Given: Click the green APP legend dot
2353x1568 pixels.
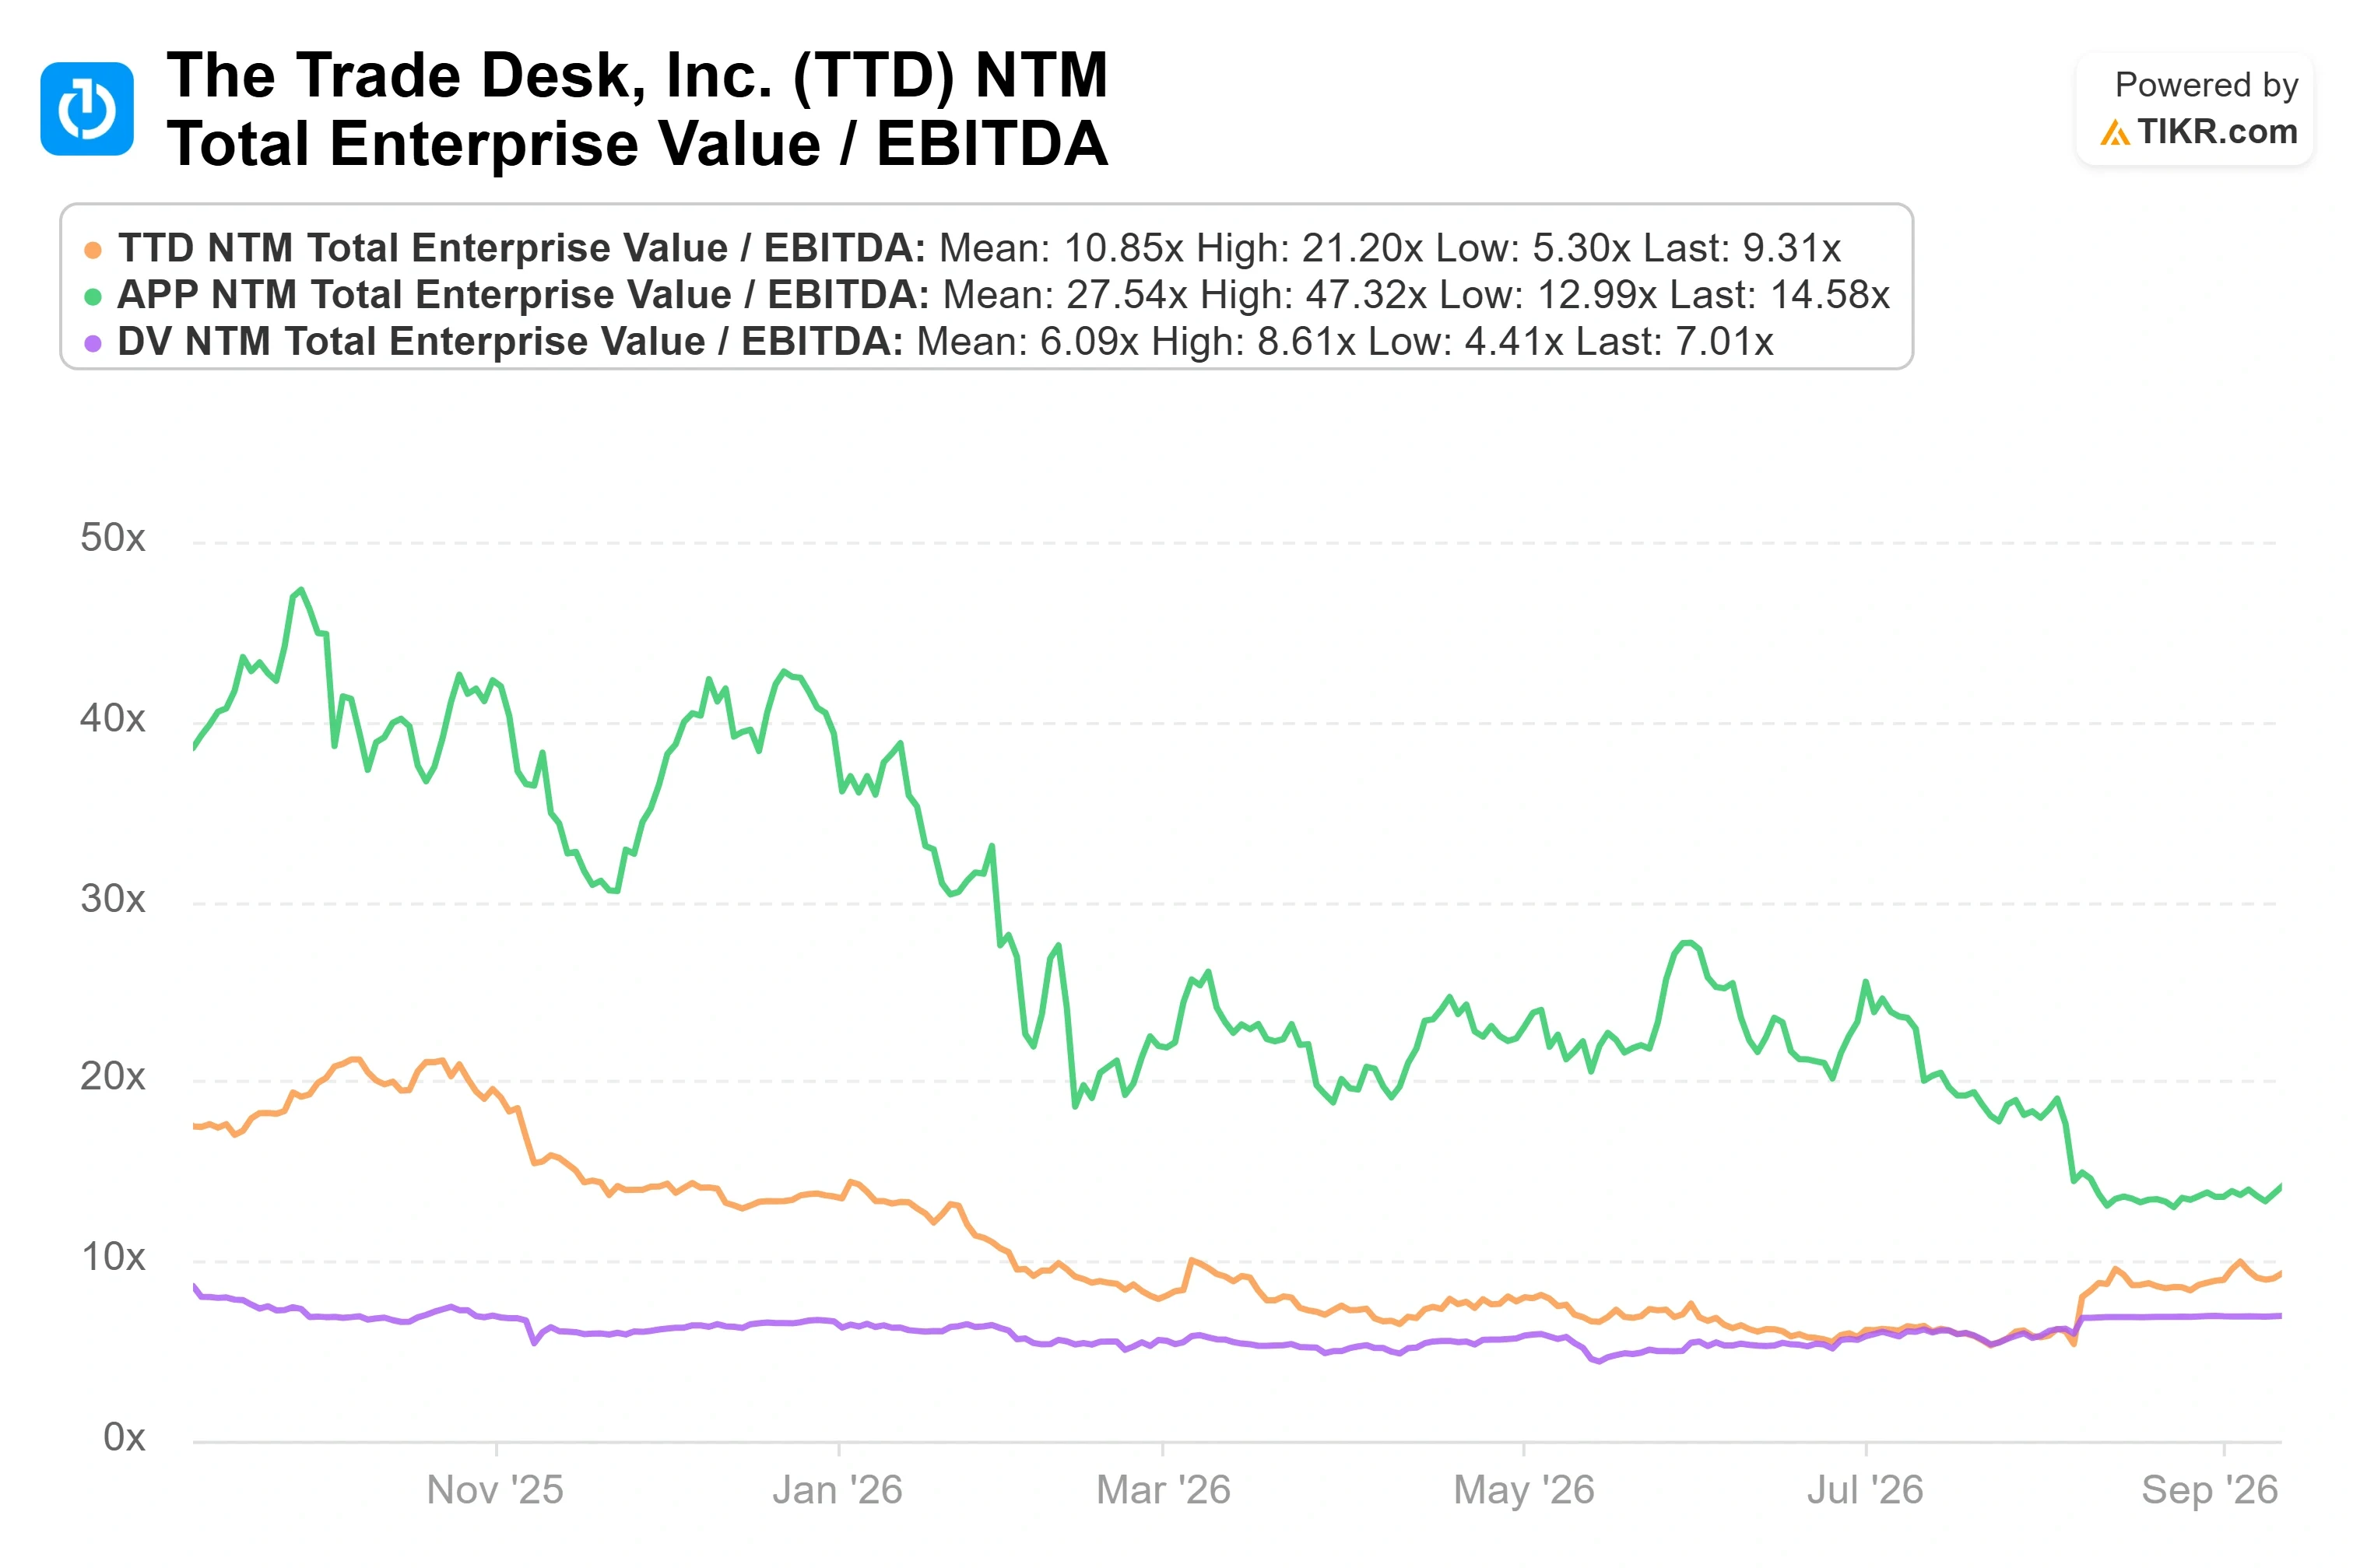Looking at the screenshot, I should click(x=93, y=297).
